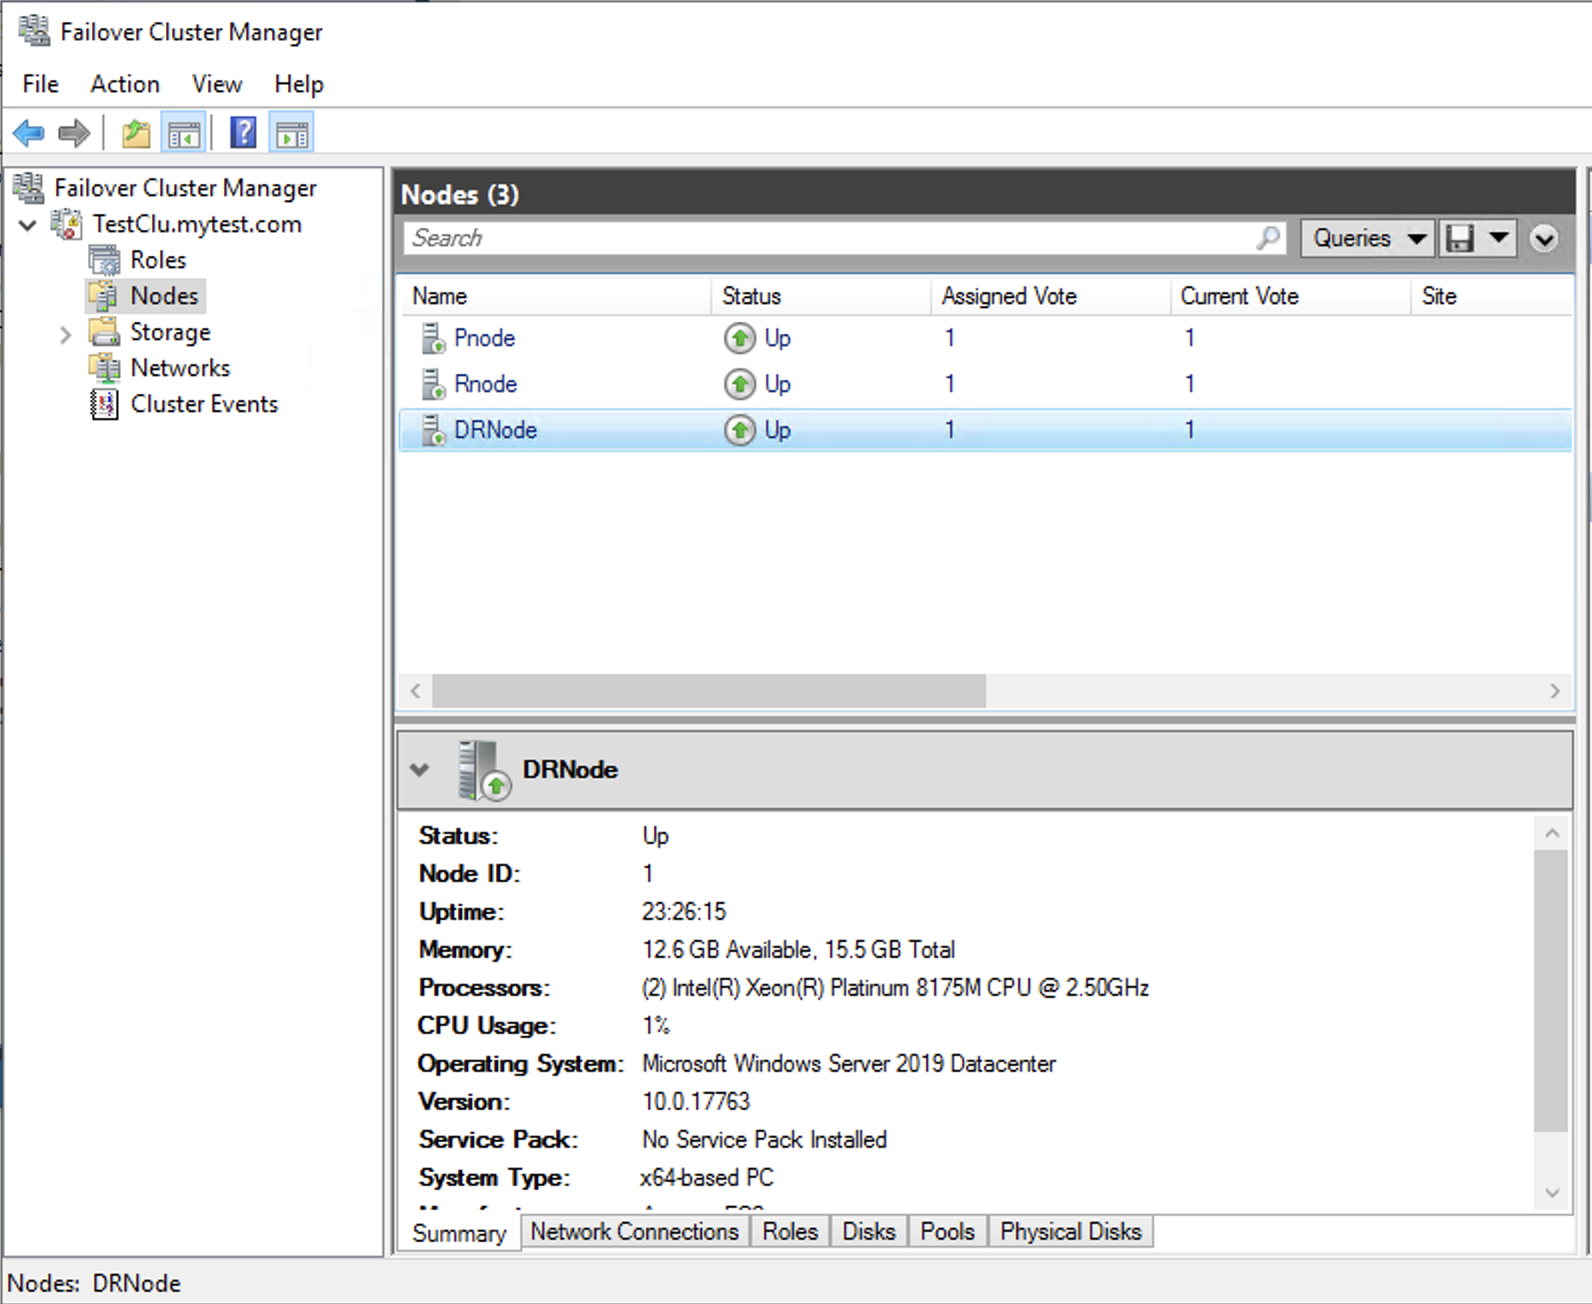Collapse the DRNode details section

420,770
